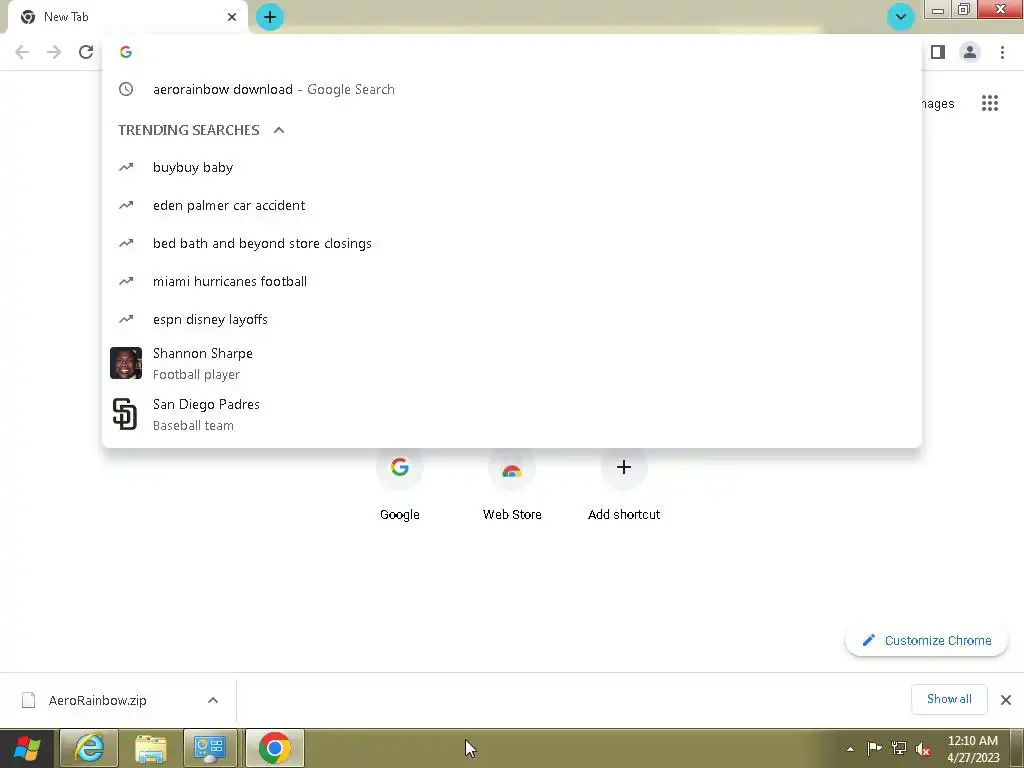1024x768 pixels.
Task: Pick 'bed bath and beyond store closings'
Action: 512,244
